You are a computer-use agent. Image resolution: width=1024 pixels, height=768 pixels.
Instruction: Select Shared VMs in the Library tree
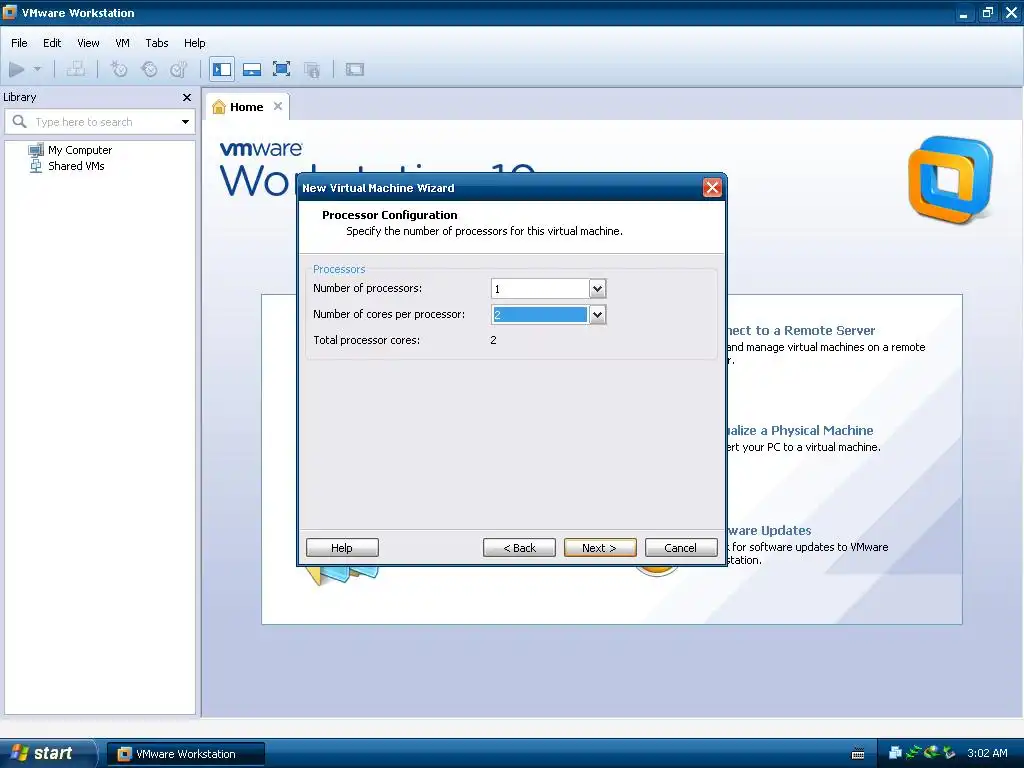[76, 166]
